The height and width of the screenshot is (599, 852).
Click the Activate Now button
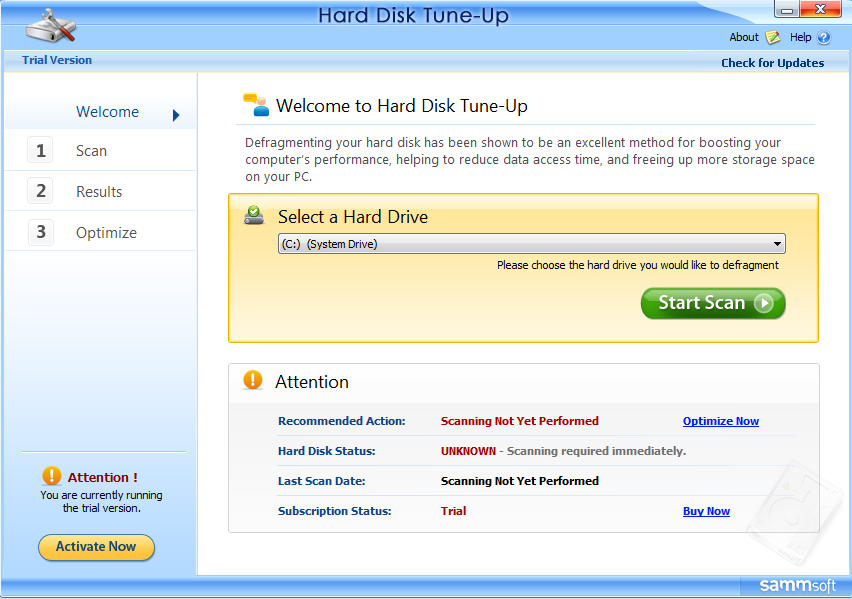pyautogui.click(x=96, y=547)
